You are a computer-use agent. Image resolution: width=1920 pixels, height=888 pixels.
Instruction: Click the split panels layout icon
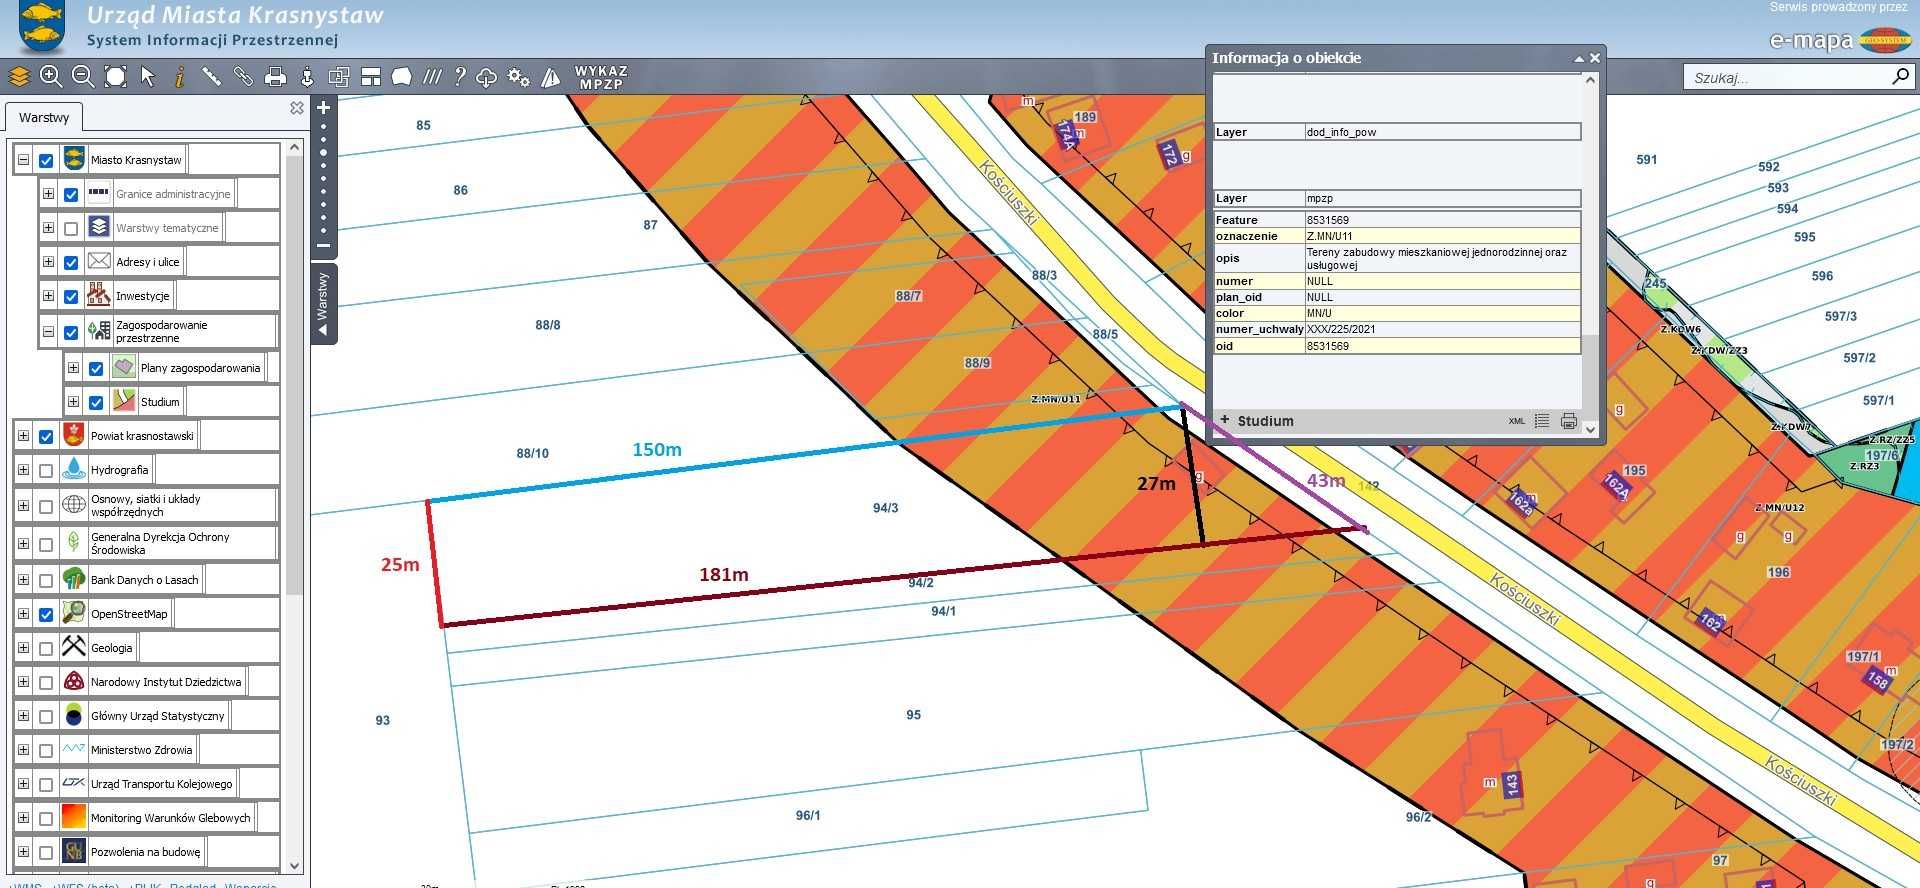pyautogui.click(x=371, y=76)
